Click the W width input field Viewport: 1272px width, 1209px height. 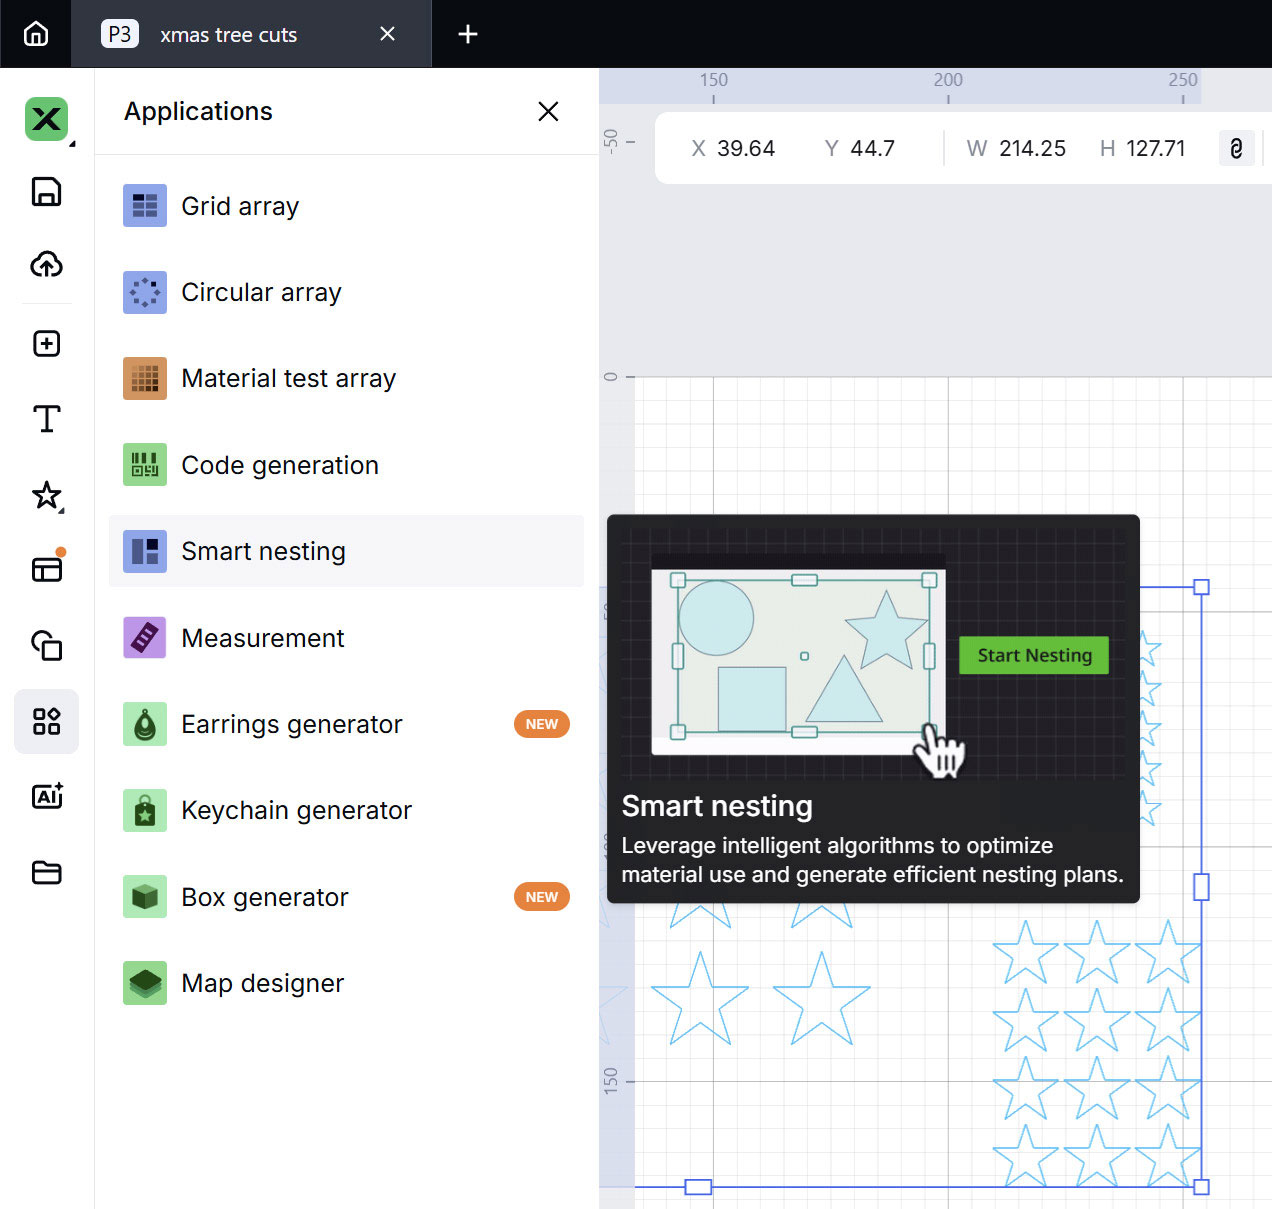pyautogui.click(x=1032, y=148)
